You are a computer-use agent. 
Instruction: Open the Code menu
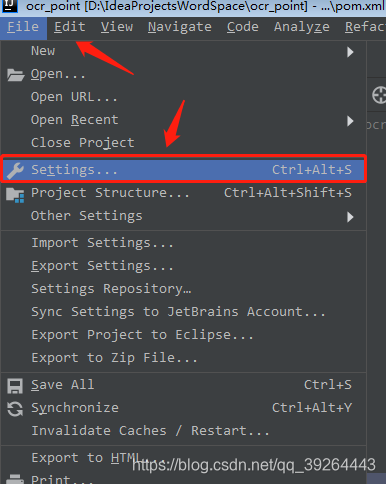point(243,27)
